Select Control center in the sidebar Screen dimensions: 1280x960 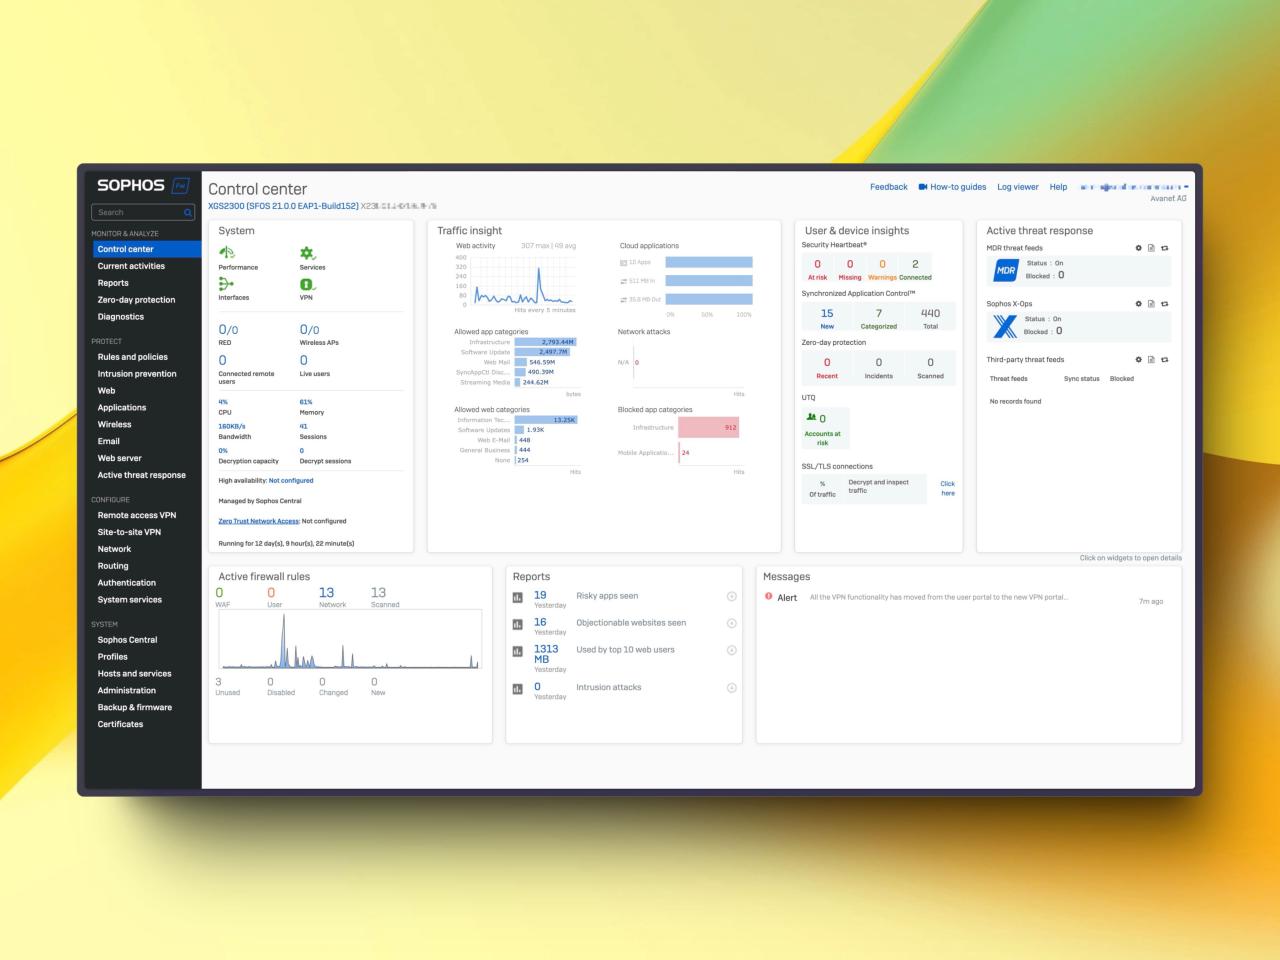click(x=147, y=249)
